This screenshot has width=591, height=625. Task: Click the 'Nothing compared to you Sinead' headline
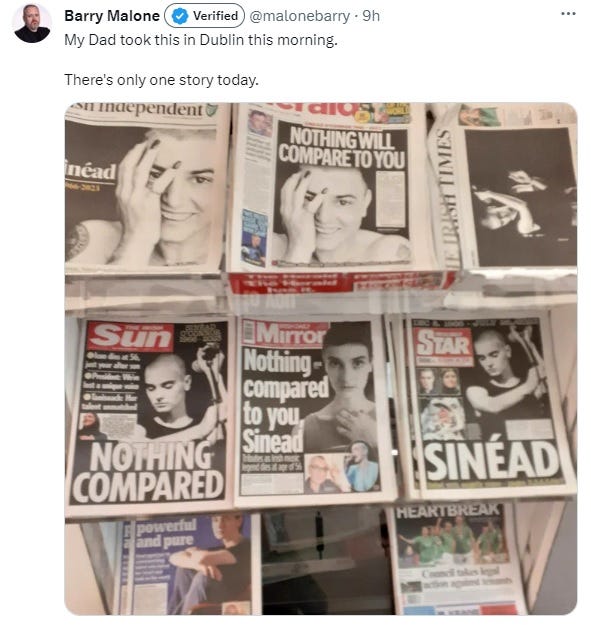(x=283, y=401)
